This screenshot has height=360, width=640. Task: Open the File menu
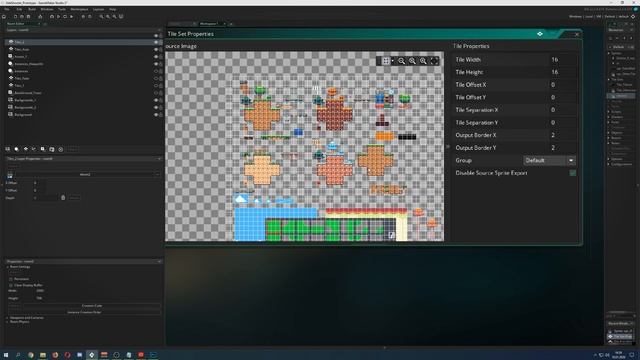7,9
